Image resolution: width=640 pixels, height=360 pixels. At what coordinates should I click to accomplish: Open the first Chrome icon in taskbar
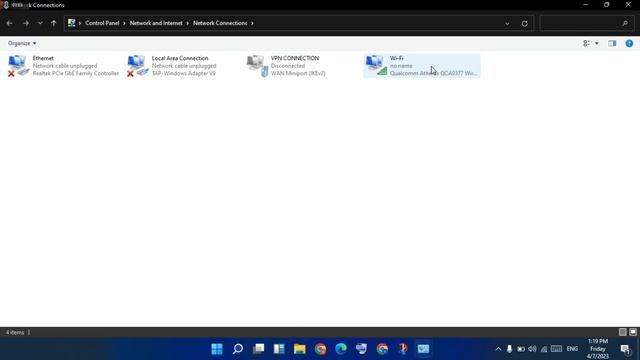point(320,349)
